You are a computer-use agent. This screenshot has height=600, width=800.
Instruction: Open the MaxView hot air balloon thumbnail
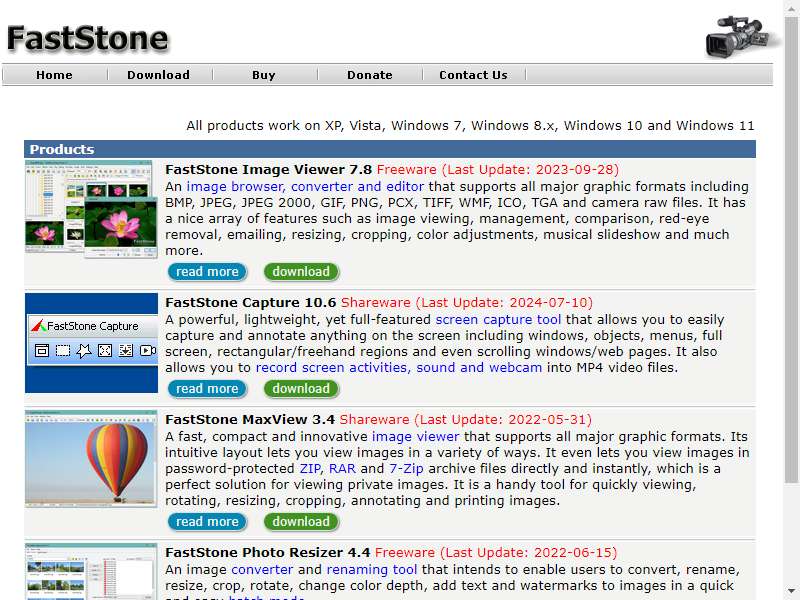coord(91,459)
